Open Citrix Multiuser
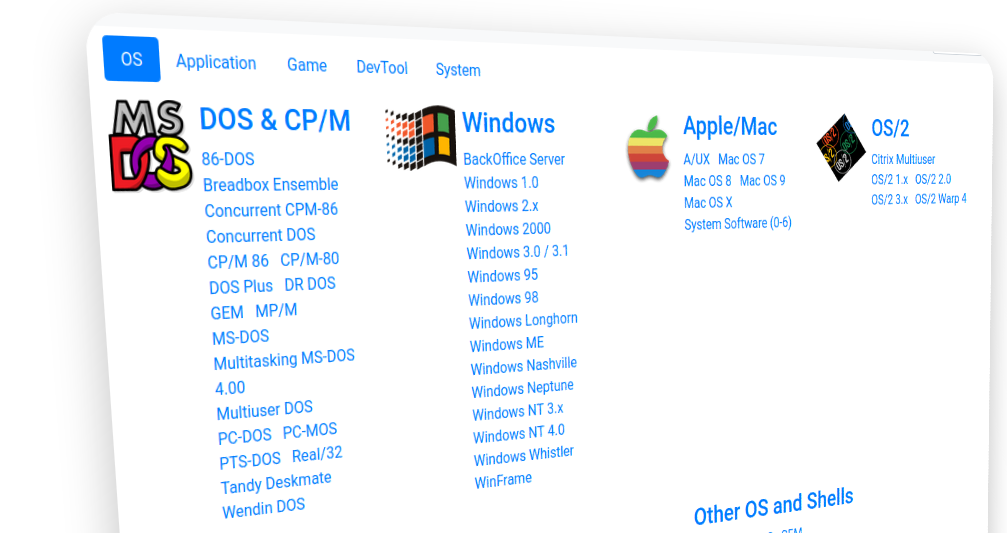The image size is (1007, 533). pos(903,159)
